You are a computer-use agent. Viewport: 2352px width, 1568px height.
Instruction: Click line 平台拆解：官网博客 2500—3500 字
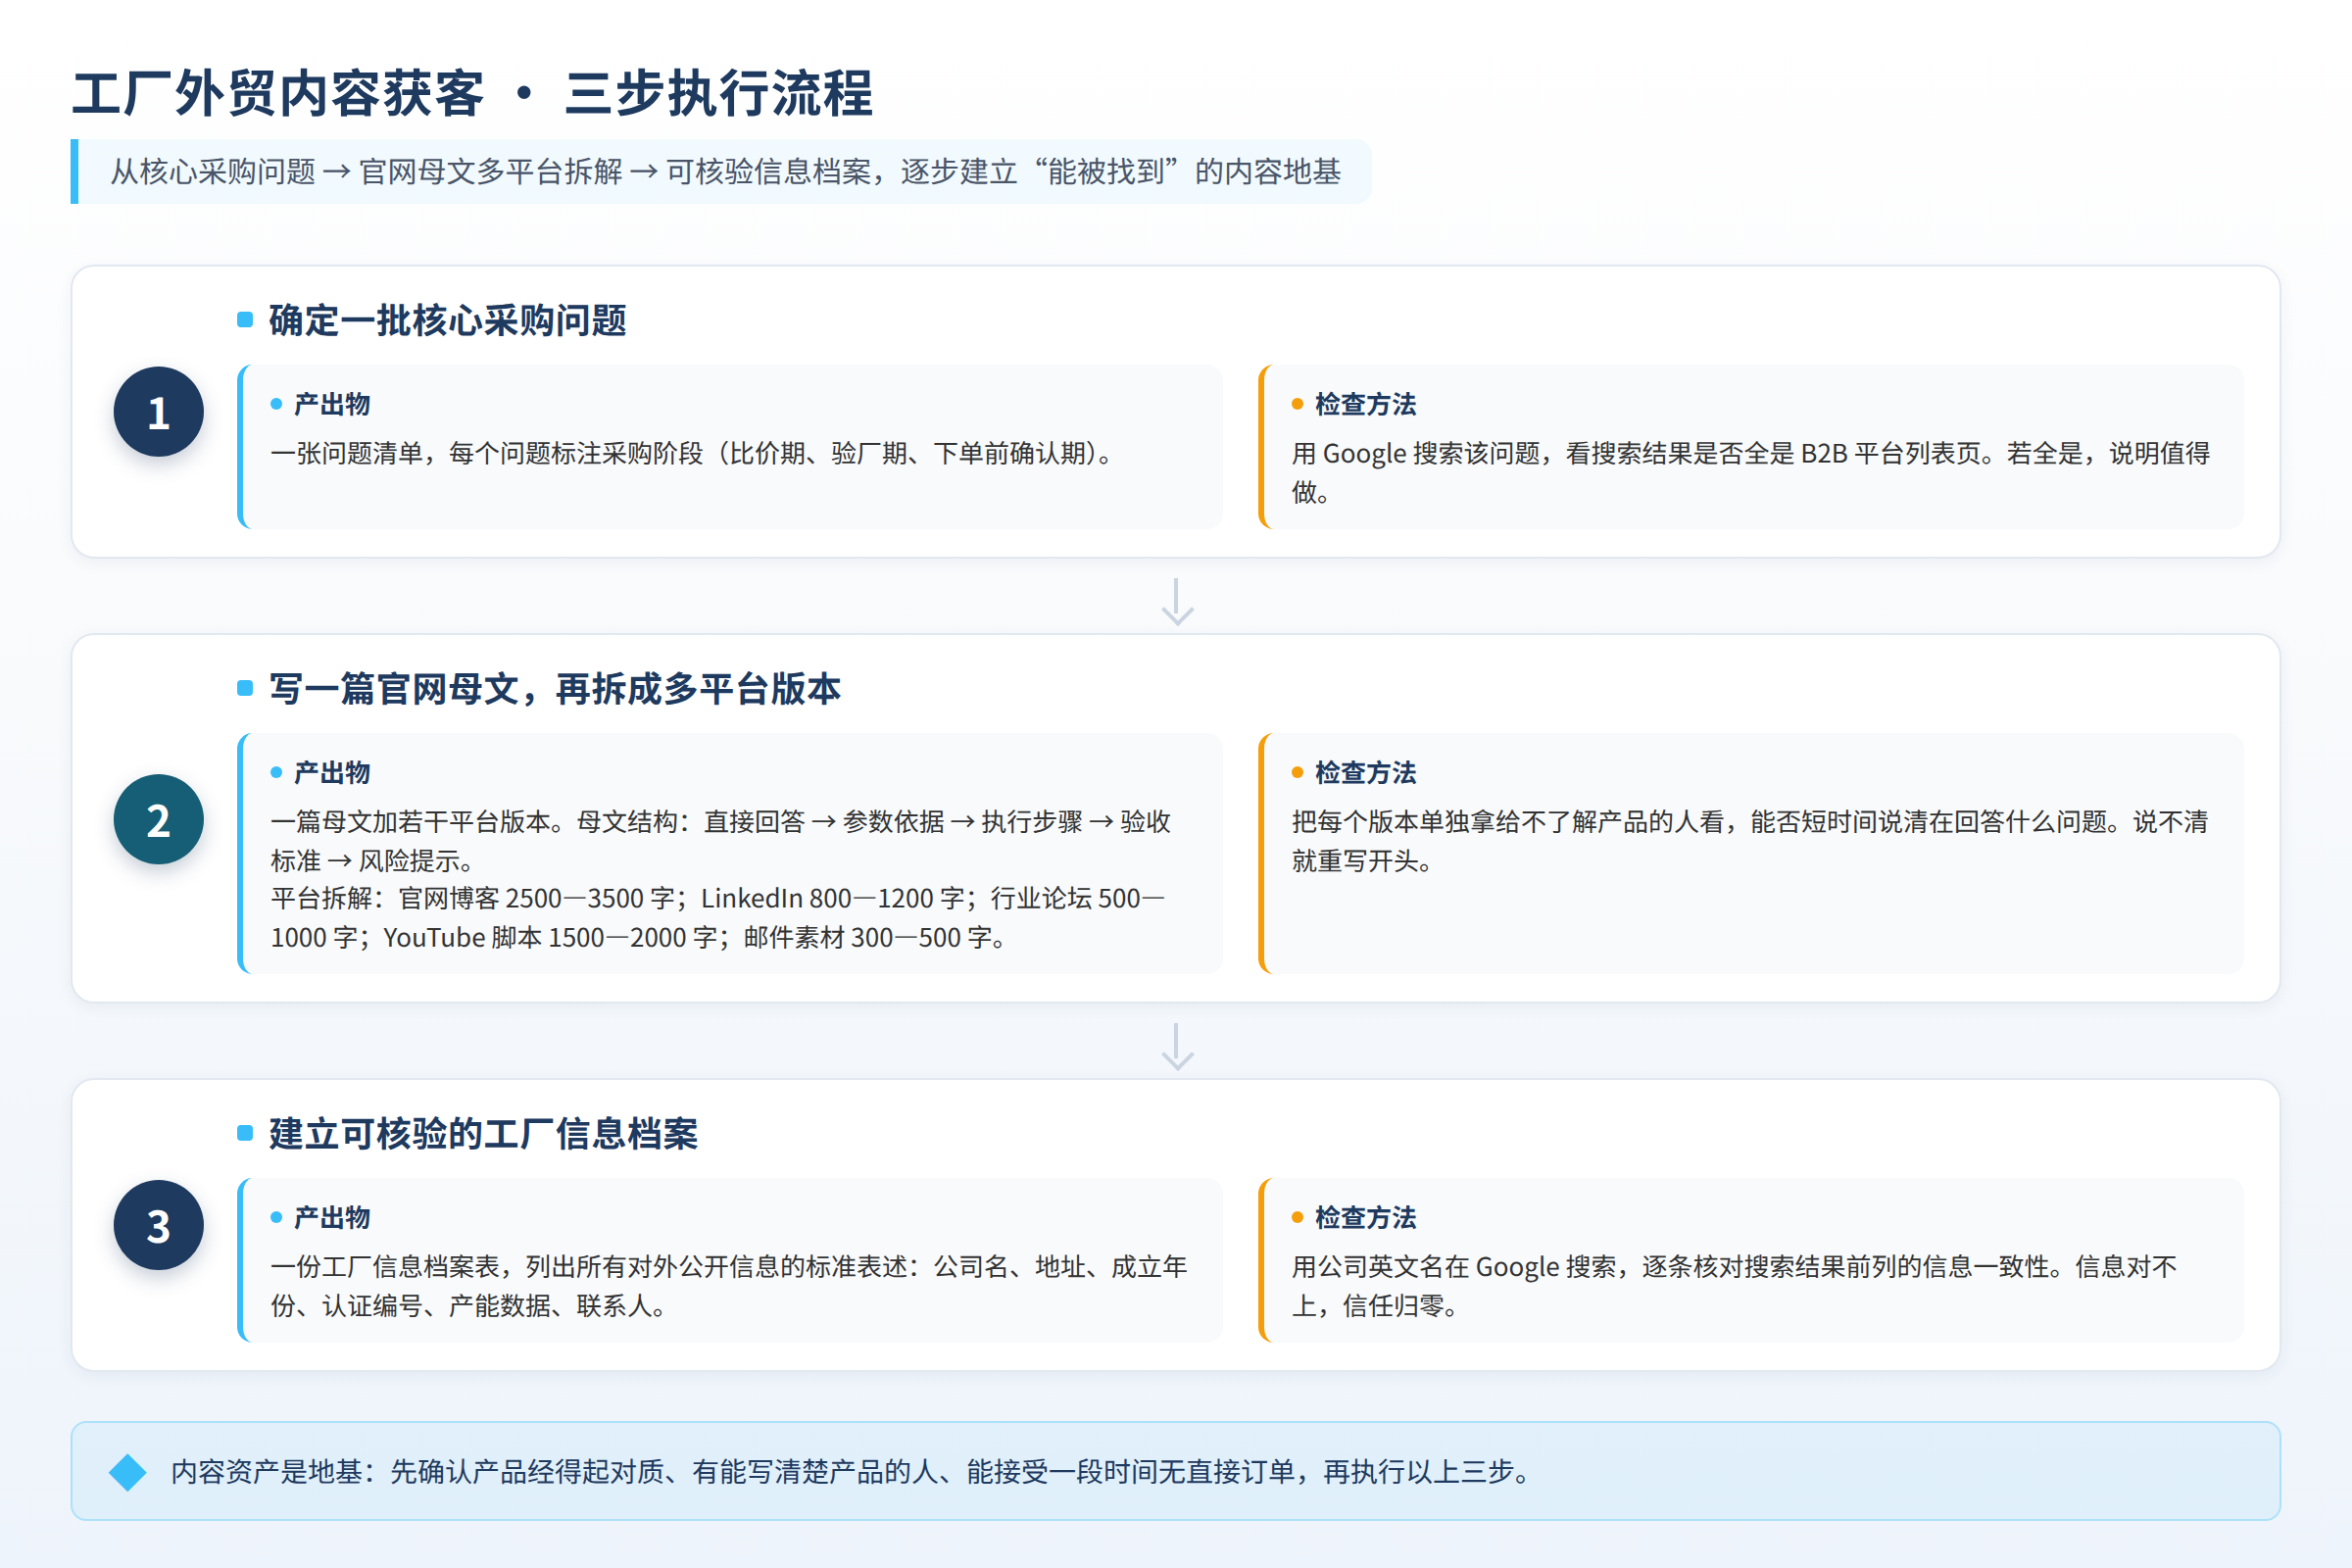click(472, 899)
